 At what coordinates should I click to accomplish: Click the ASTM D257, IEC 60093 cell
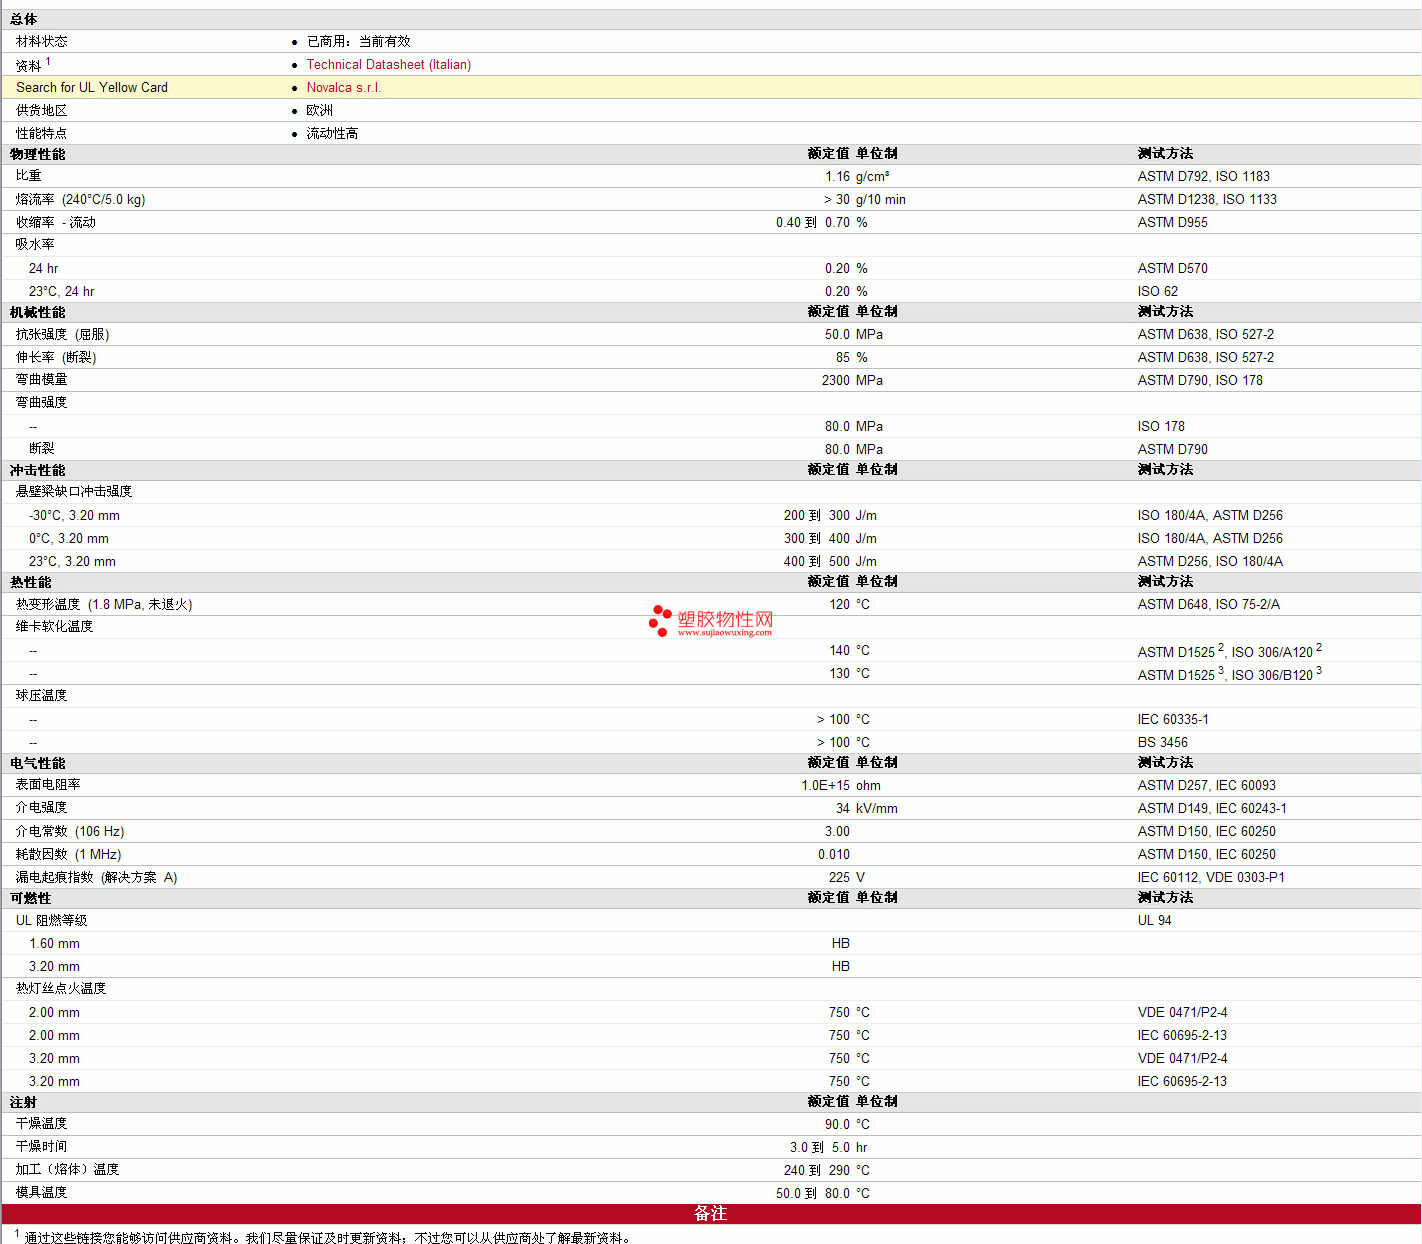coord(1206,786)
